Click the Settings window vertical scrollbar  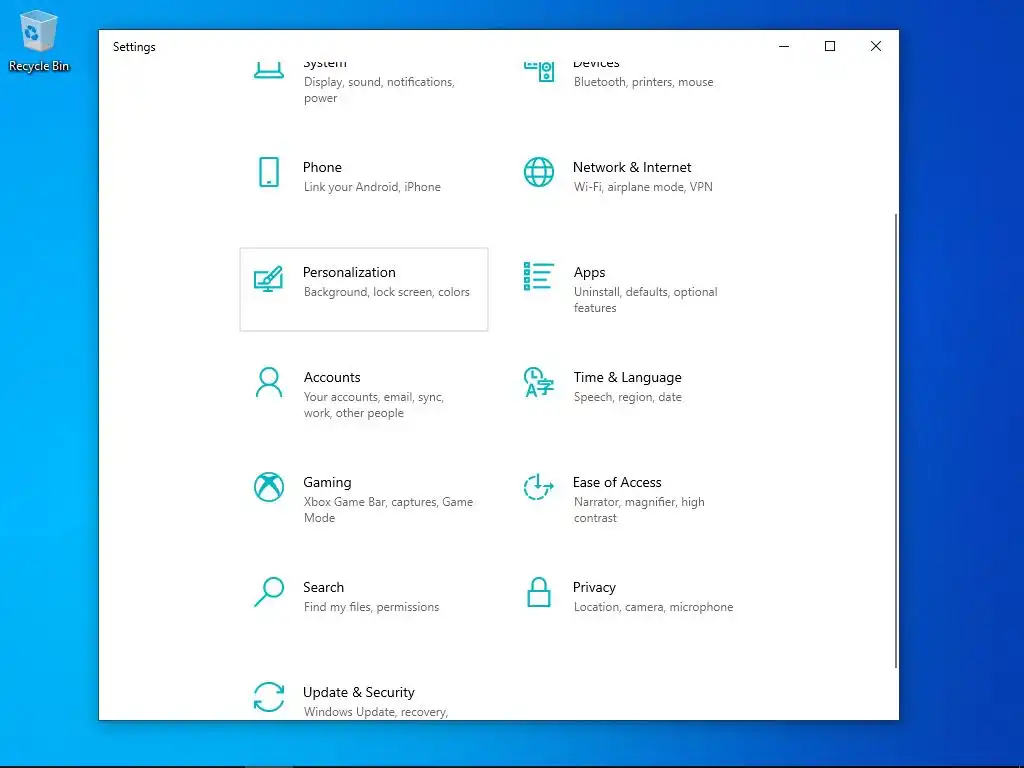[x=895, y=441]
